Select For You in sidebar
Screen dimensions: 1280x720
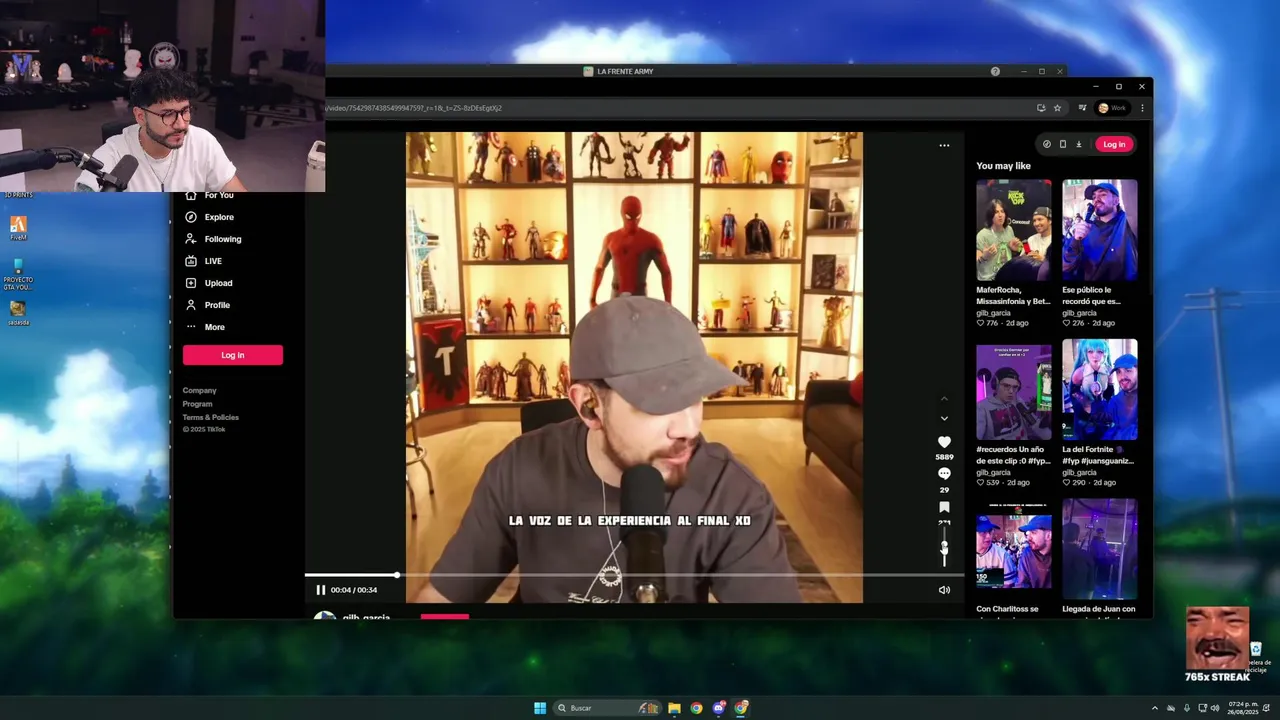(x=219, y=195)
